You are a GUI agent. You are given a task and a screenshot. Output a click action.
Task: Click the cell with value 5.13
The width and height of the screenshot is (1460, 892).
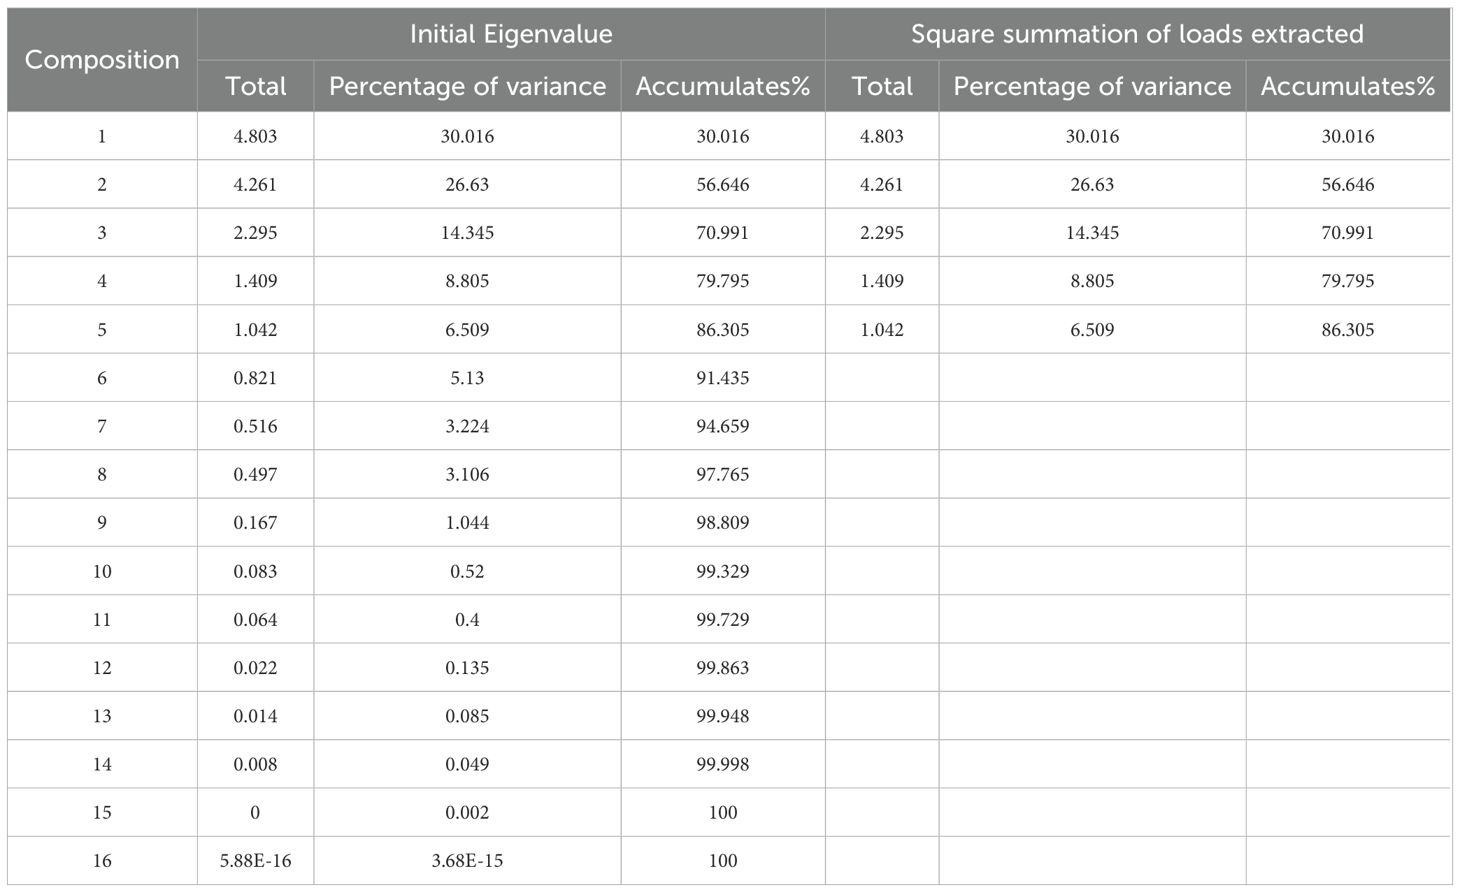467,378
